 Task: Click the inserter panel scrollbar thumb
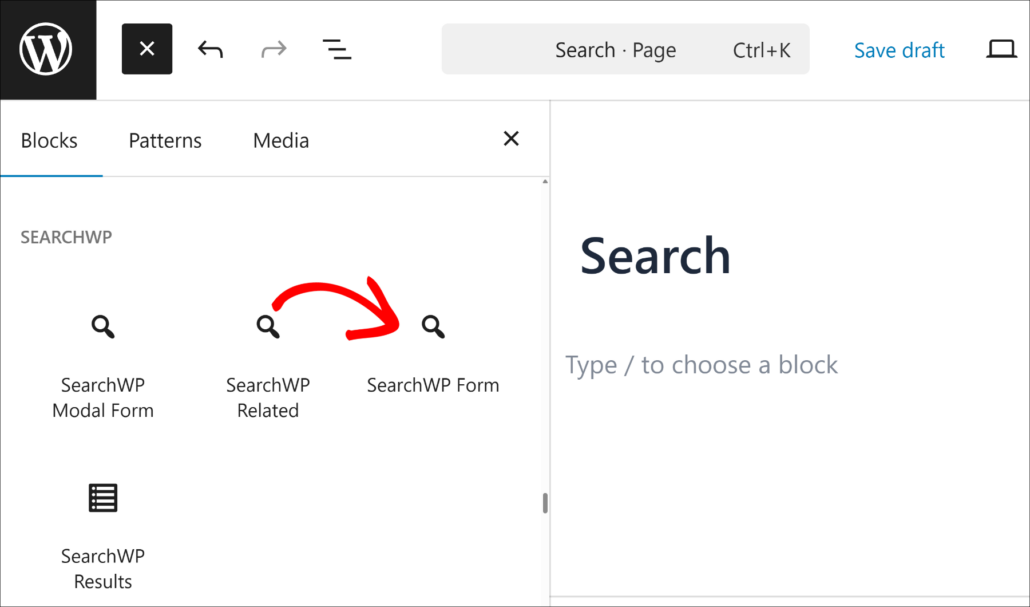pos(545,503)
